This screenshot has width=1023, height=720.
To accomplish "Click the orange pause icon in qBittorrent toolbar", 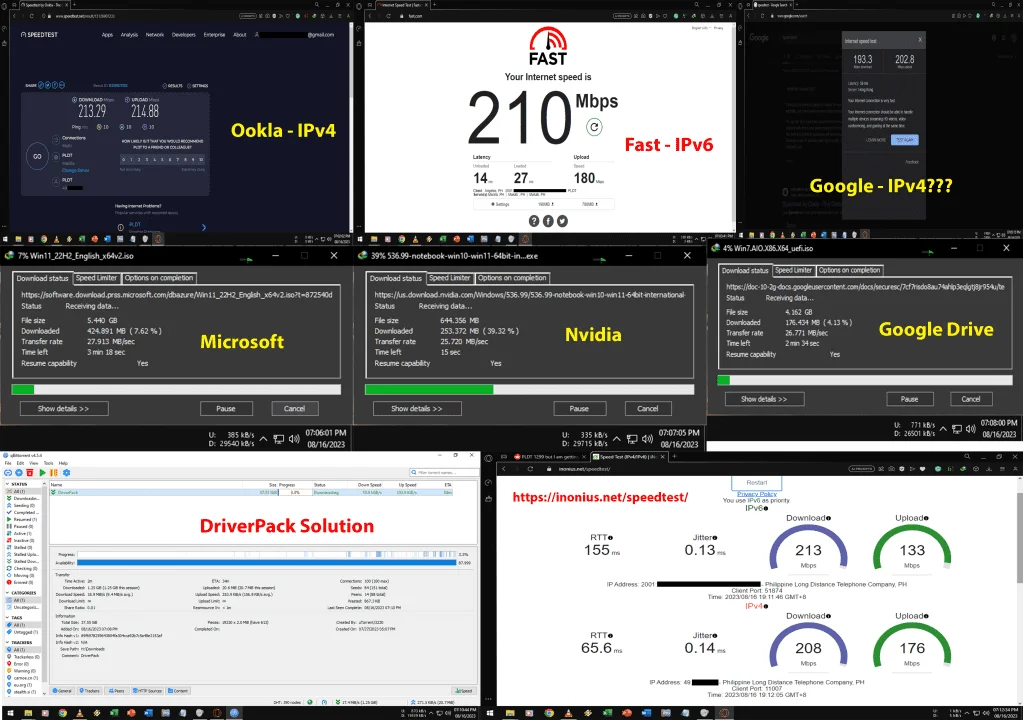I will pos(54,473).
